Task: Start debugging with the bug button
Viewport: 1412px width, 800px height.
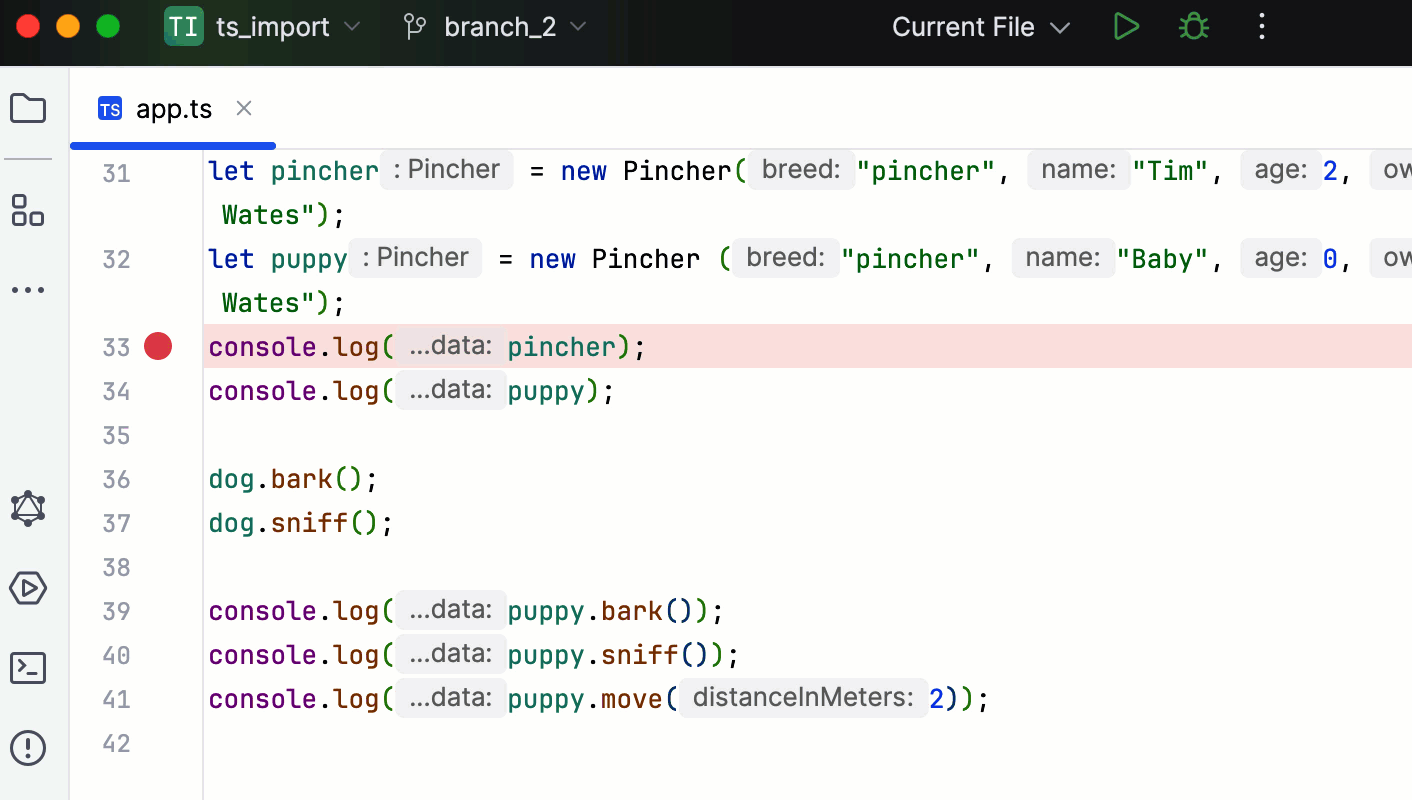Action: point(1194,27)
